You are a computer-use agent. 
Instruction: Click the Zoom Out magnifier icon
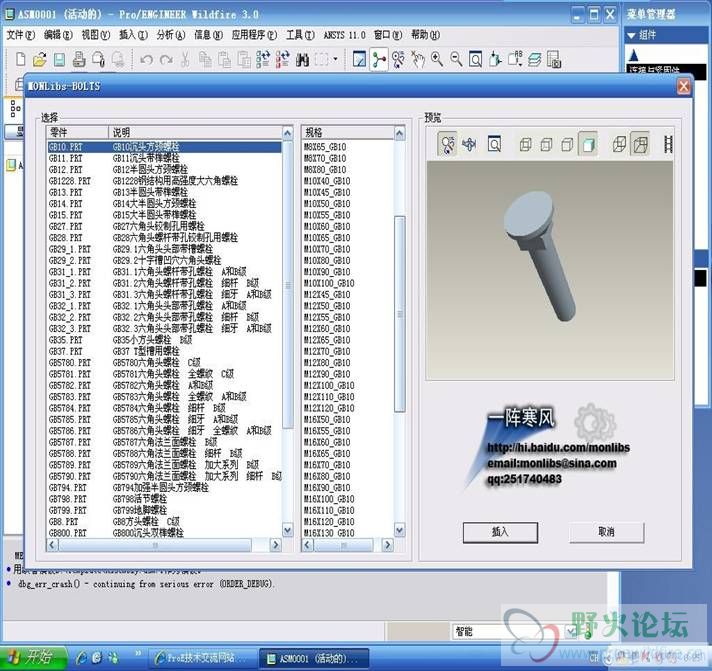pos(456,59)
